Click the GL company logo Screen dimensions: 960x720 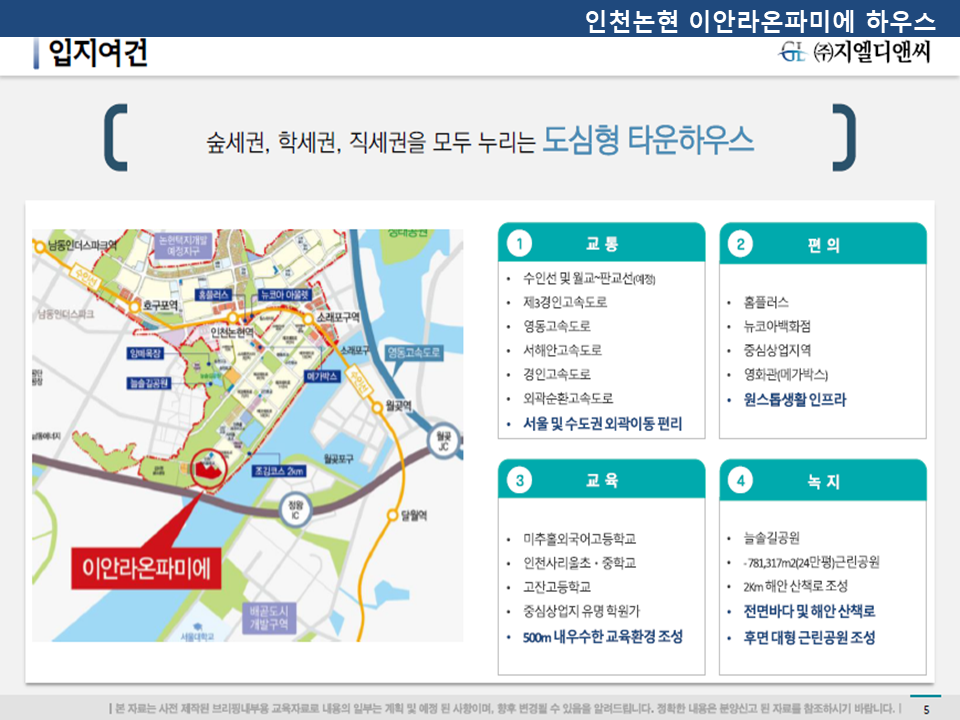793,52
